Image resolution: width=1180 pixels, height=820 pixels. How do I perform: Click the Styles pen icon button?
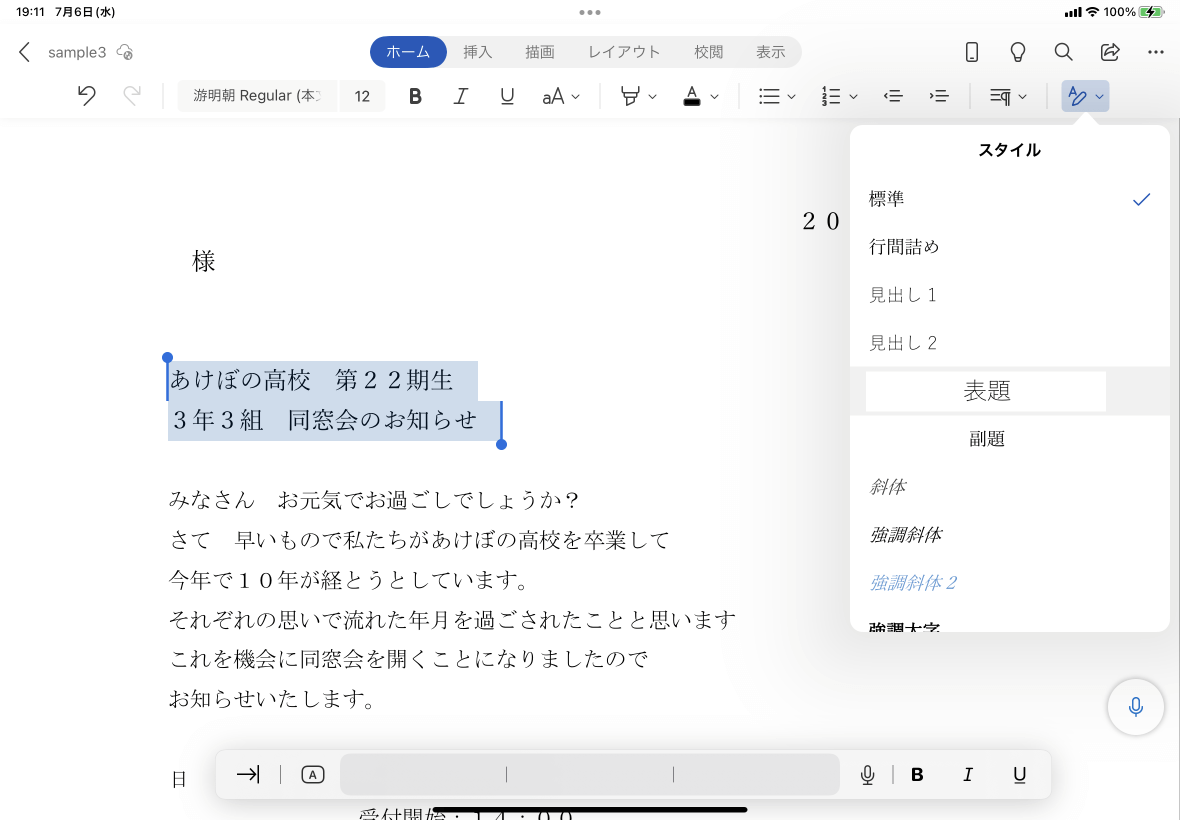pyautogui.click(x=1077, y=96)
